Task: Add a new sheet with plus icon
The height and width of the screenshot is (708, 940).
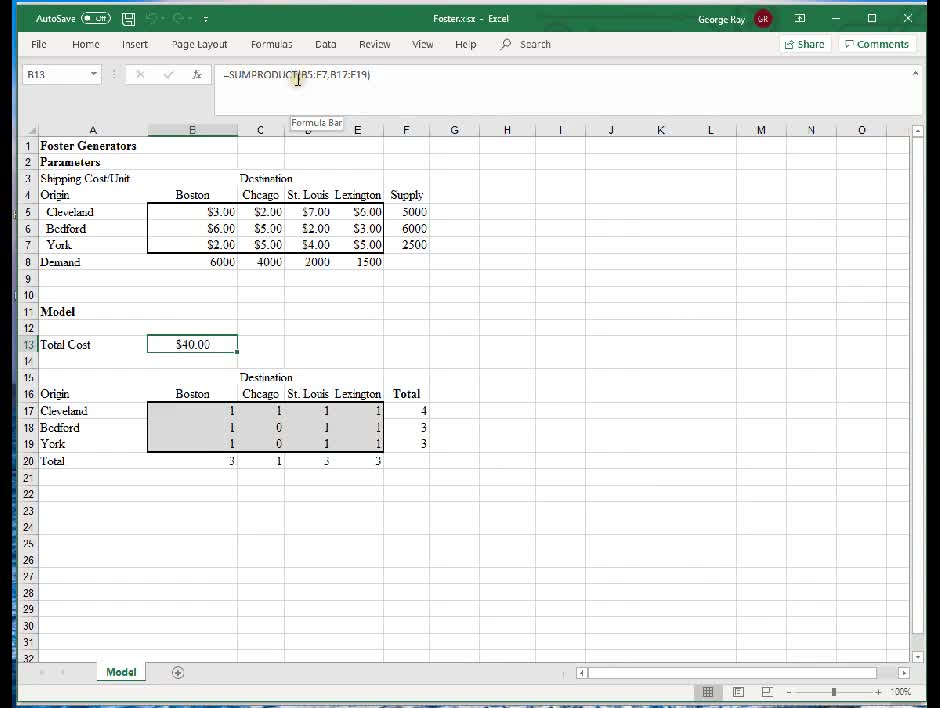Action: tap(177, 673)
